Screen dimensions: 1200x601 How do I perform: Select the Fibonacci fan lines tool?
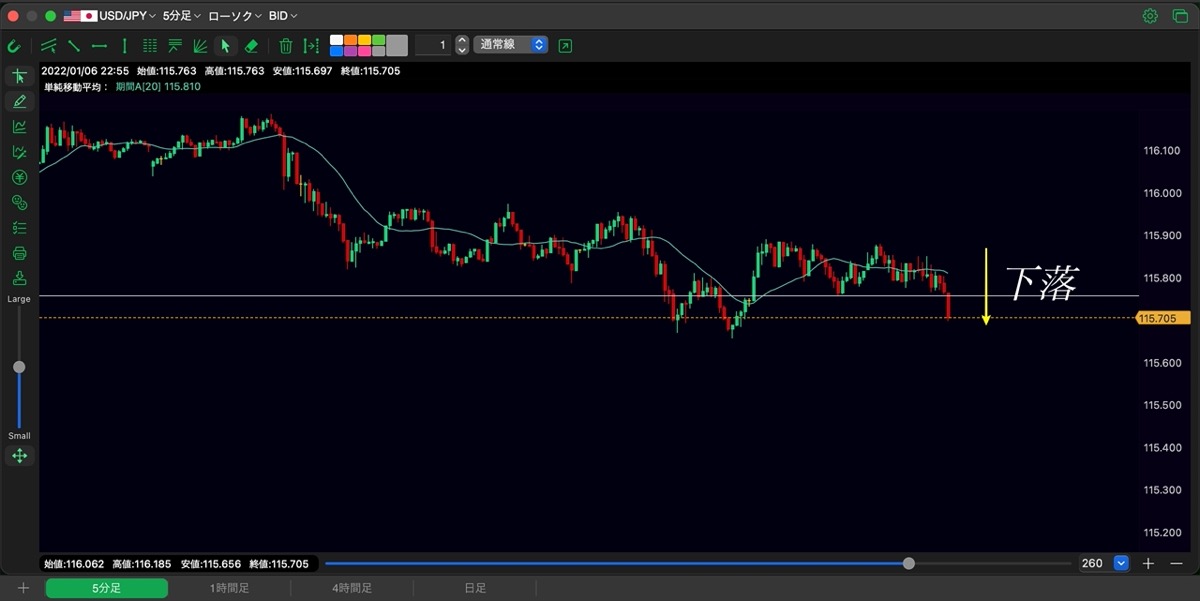tap(200, 46)
